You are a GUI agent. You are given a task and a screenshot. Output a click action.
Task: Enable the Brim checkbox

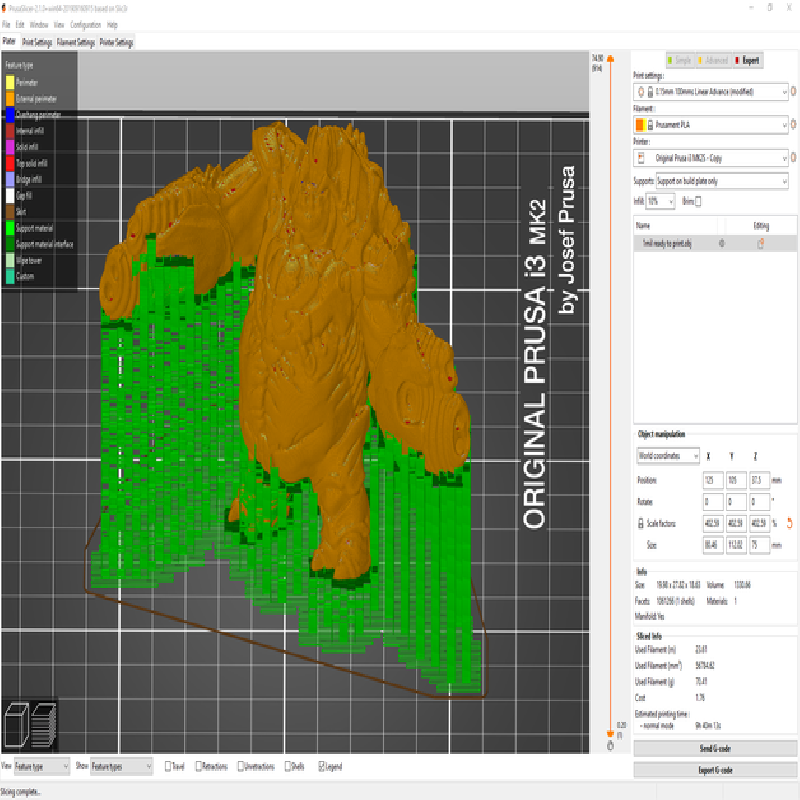(x=698, y=202)
